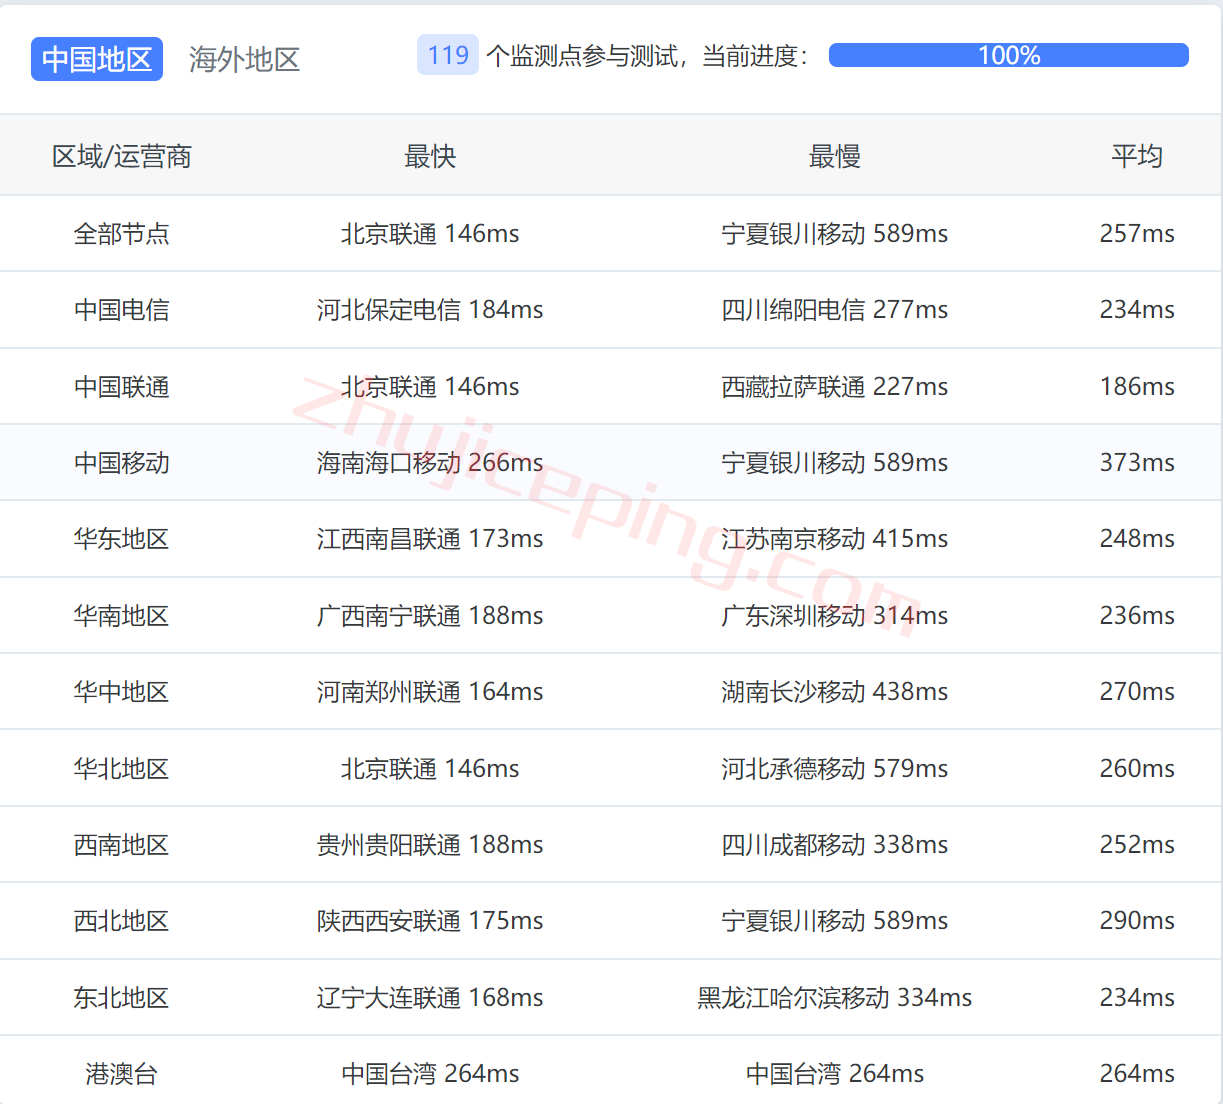Click the 234ms average for 东北地区
1223x1104 pixels.
pyautogui.click(x=1137, y=997)
